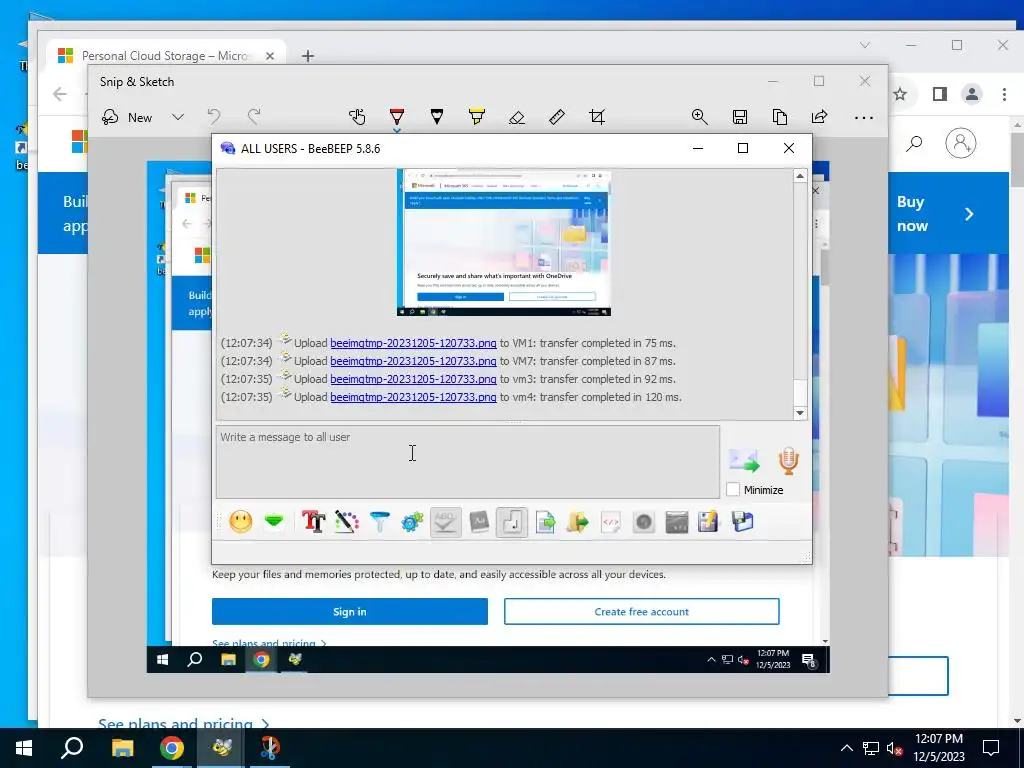This screenshot has width=1024, height=768.
Task: Open the uploaded file link sent to VM1
Action: 413,343
